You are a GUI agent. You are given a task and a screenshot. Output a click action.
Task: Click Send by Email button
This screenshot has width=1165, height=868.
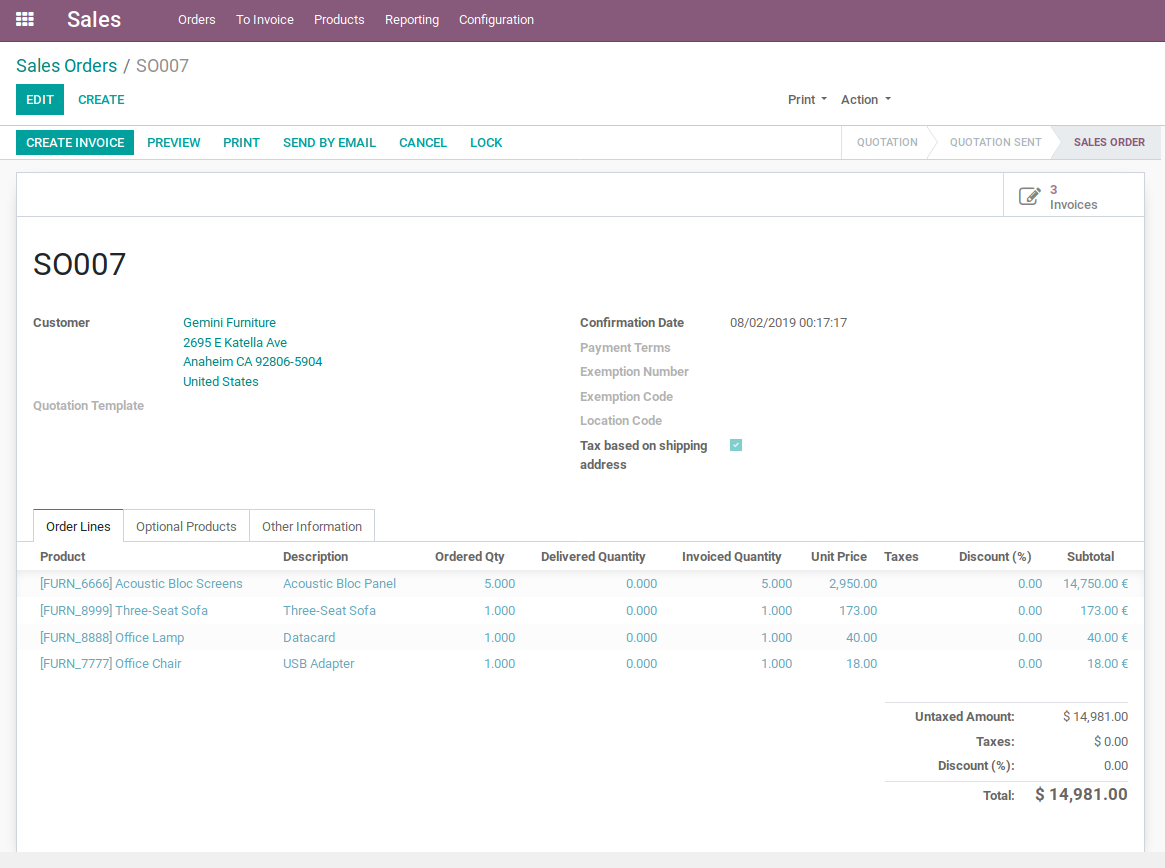tap(329, 143)
